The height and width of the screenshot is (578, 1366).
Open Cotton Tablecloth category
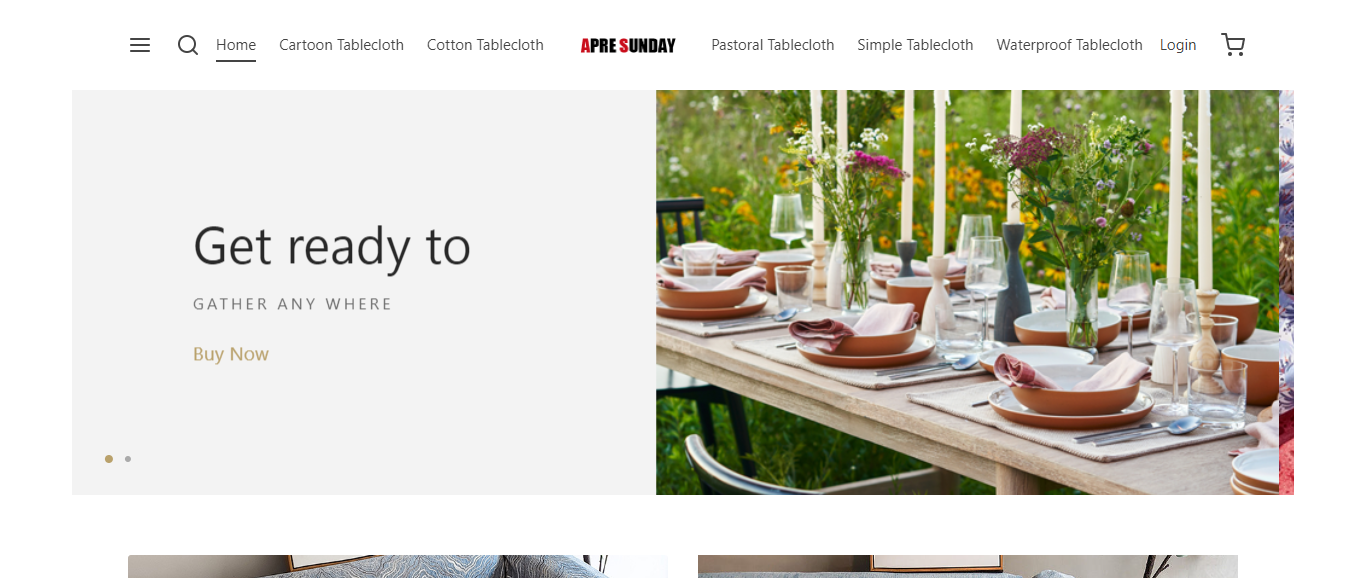coord(485,45)
